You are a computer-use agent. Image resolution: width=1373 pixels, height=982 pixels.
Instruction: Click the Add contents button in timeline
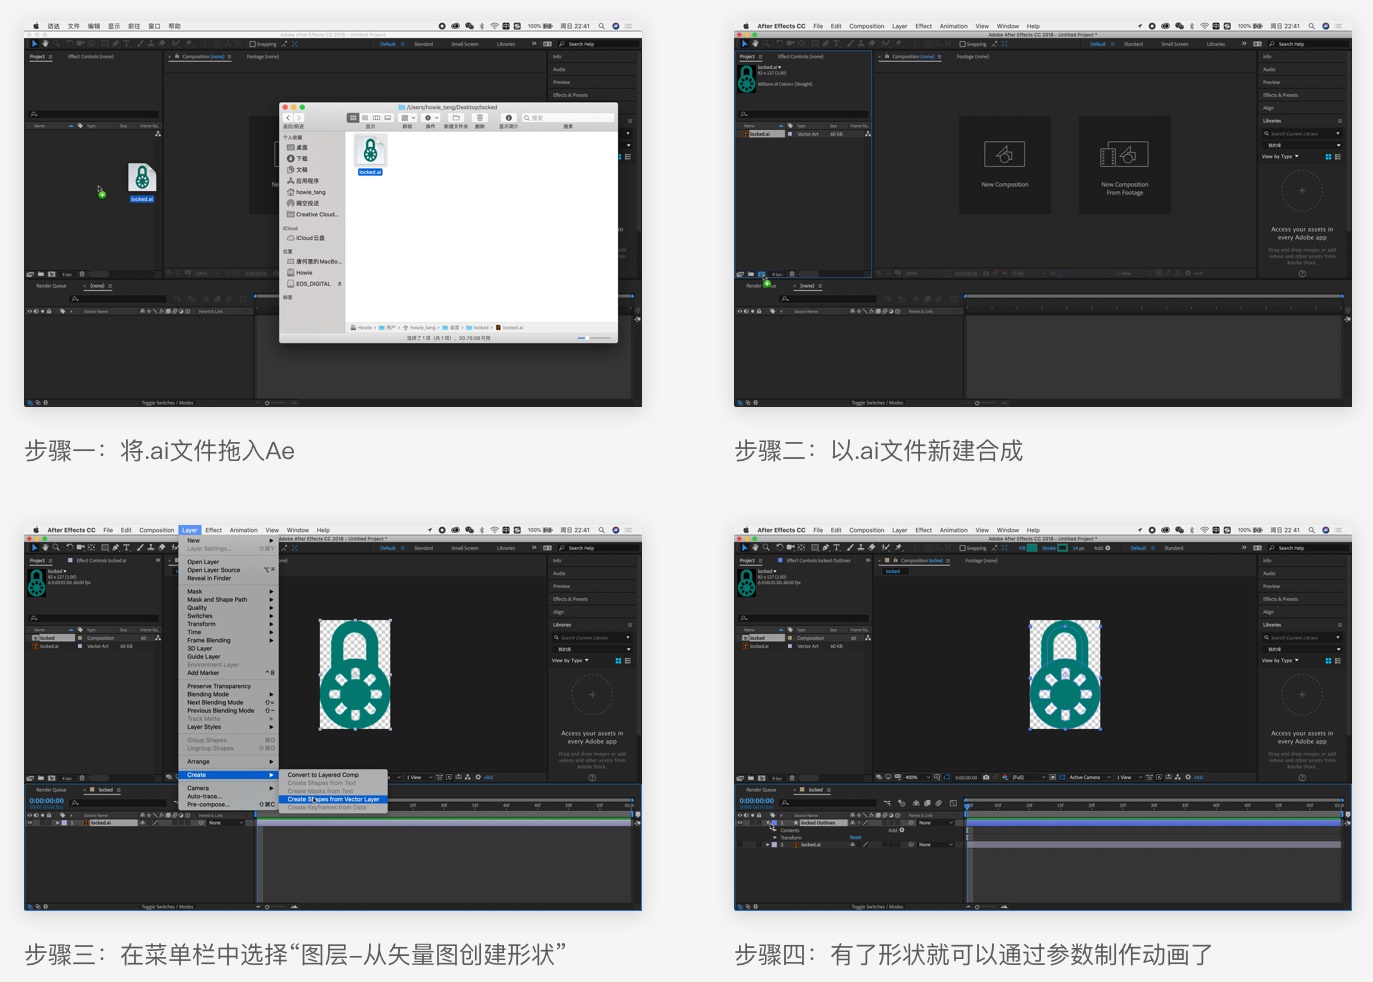tap(900, 830)
